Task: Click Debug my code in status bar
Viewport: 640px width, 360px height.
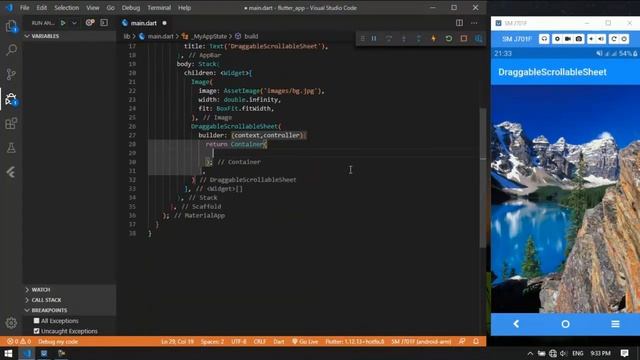Action: [x=58, y=342]
